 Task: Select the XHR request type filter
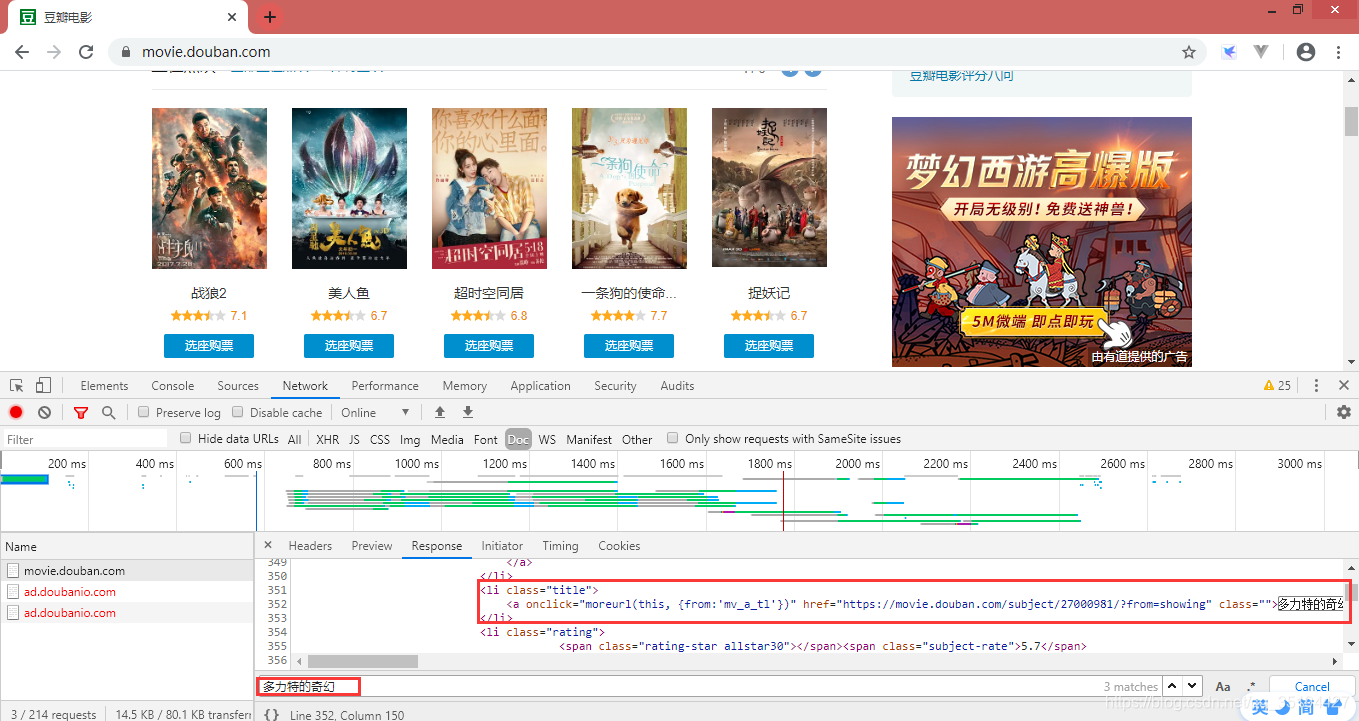click(x=327, y=439)
